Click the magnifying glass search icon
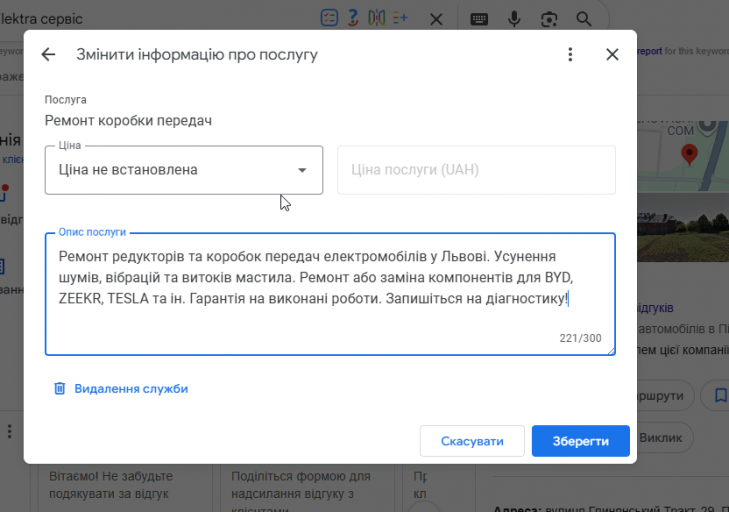 583,19
